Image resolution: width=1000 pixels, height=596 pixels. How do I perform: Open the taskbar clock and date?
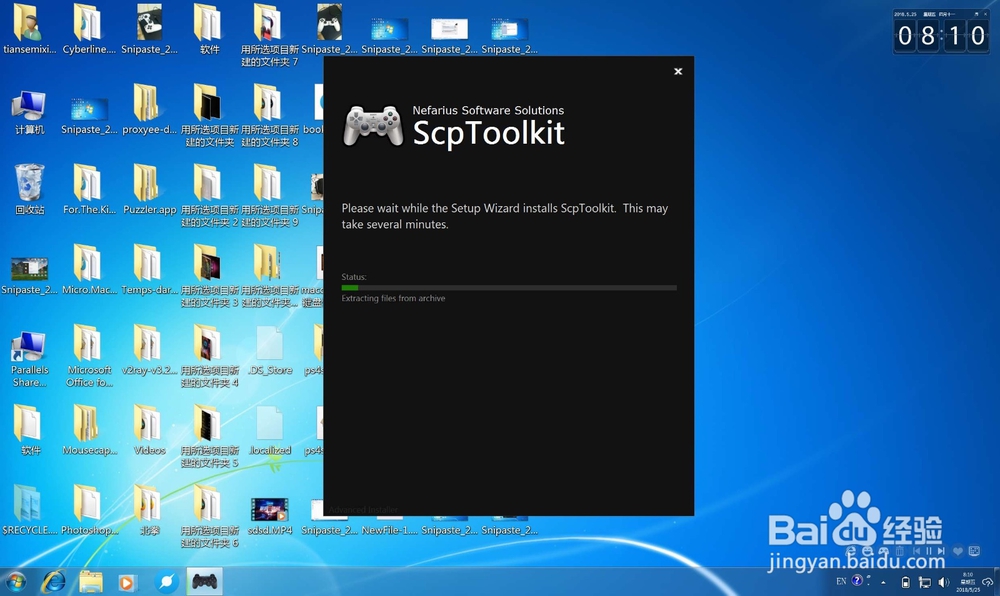click(967, 582)
